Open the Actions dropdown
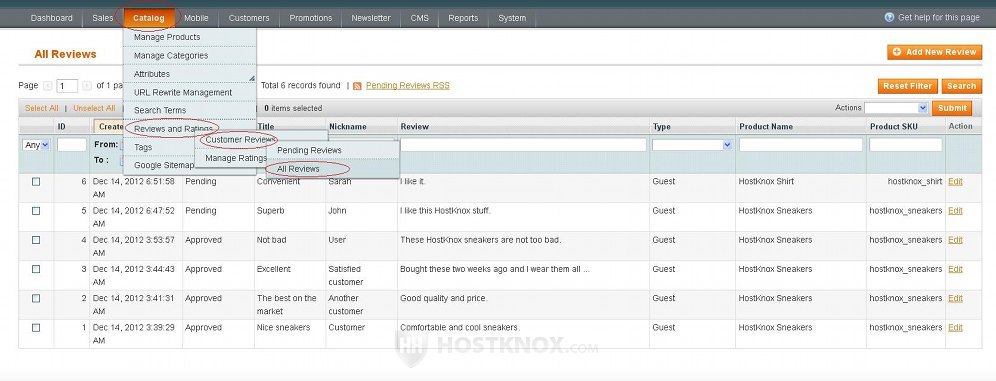The image size is (996, 381). 896,108
